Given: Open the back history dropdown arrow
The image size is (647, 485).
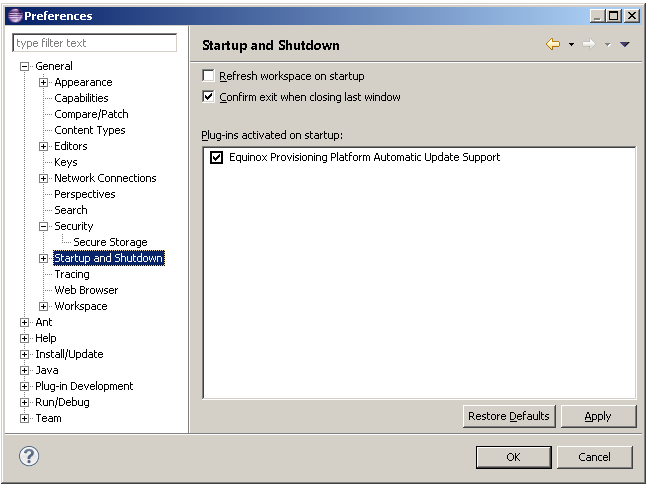Looking at the screenshot, I should (x=571, y=44).
